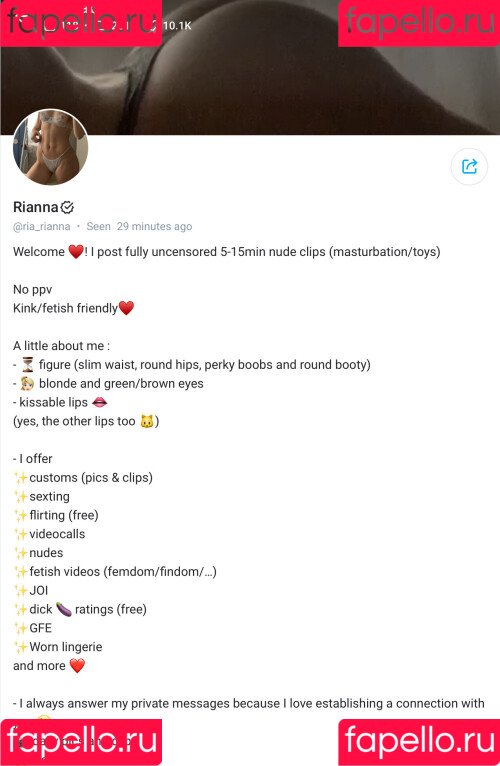The height and width of the screenshot is (766, 500).
Task: Select the Rianna display name
Action: click(x=36, y=207)
